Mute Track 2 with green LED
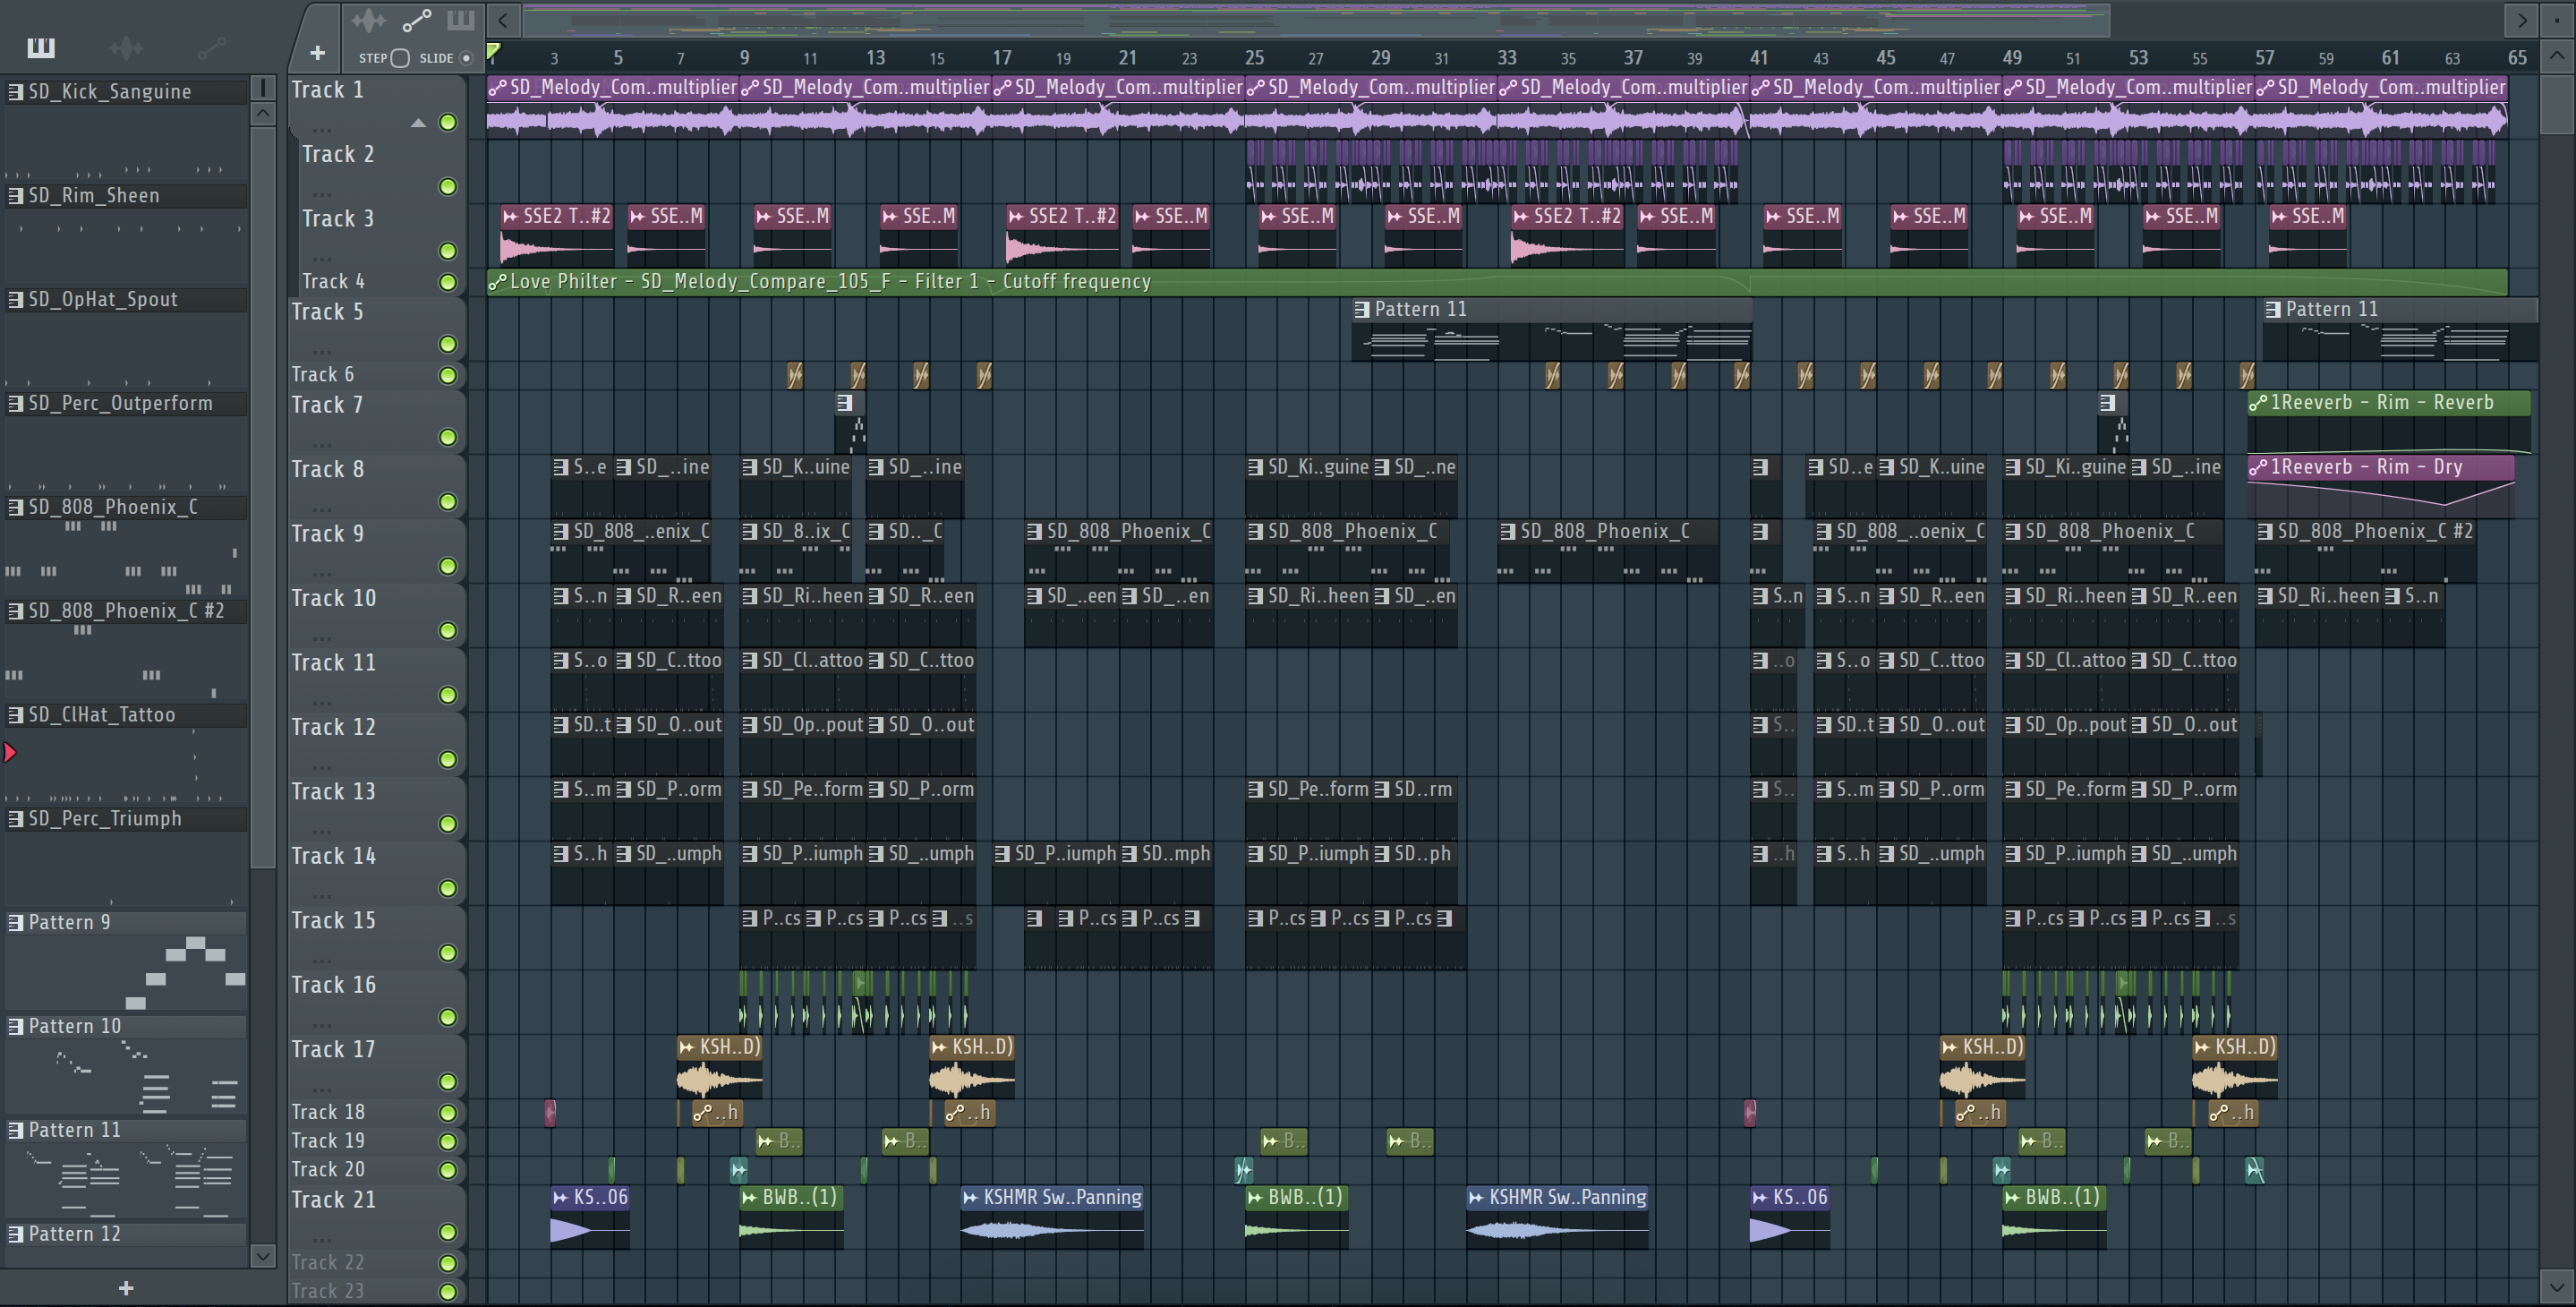The image size is (2576, 1307). tap(448, 187)
